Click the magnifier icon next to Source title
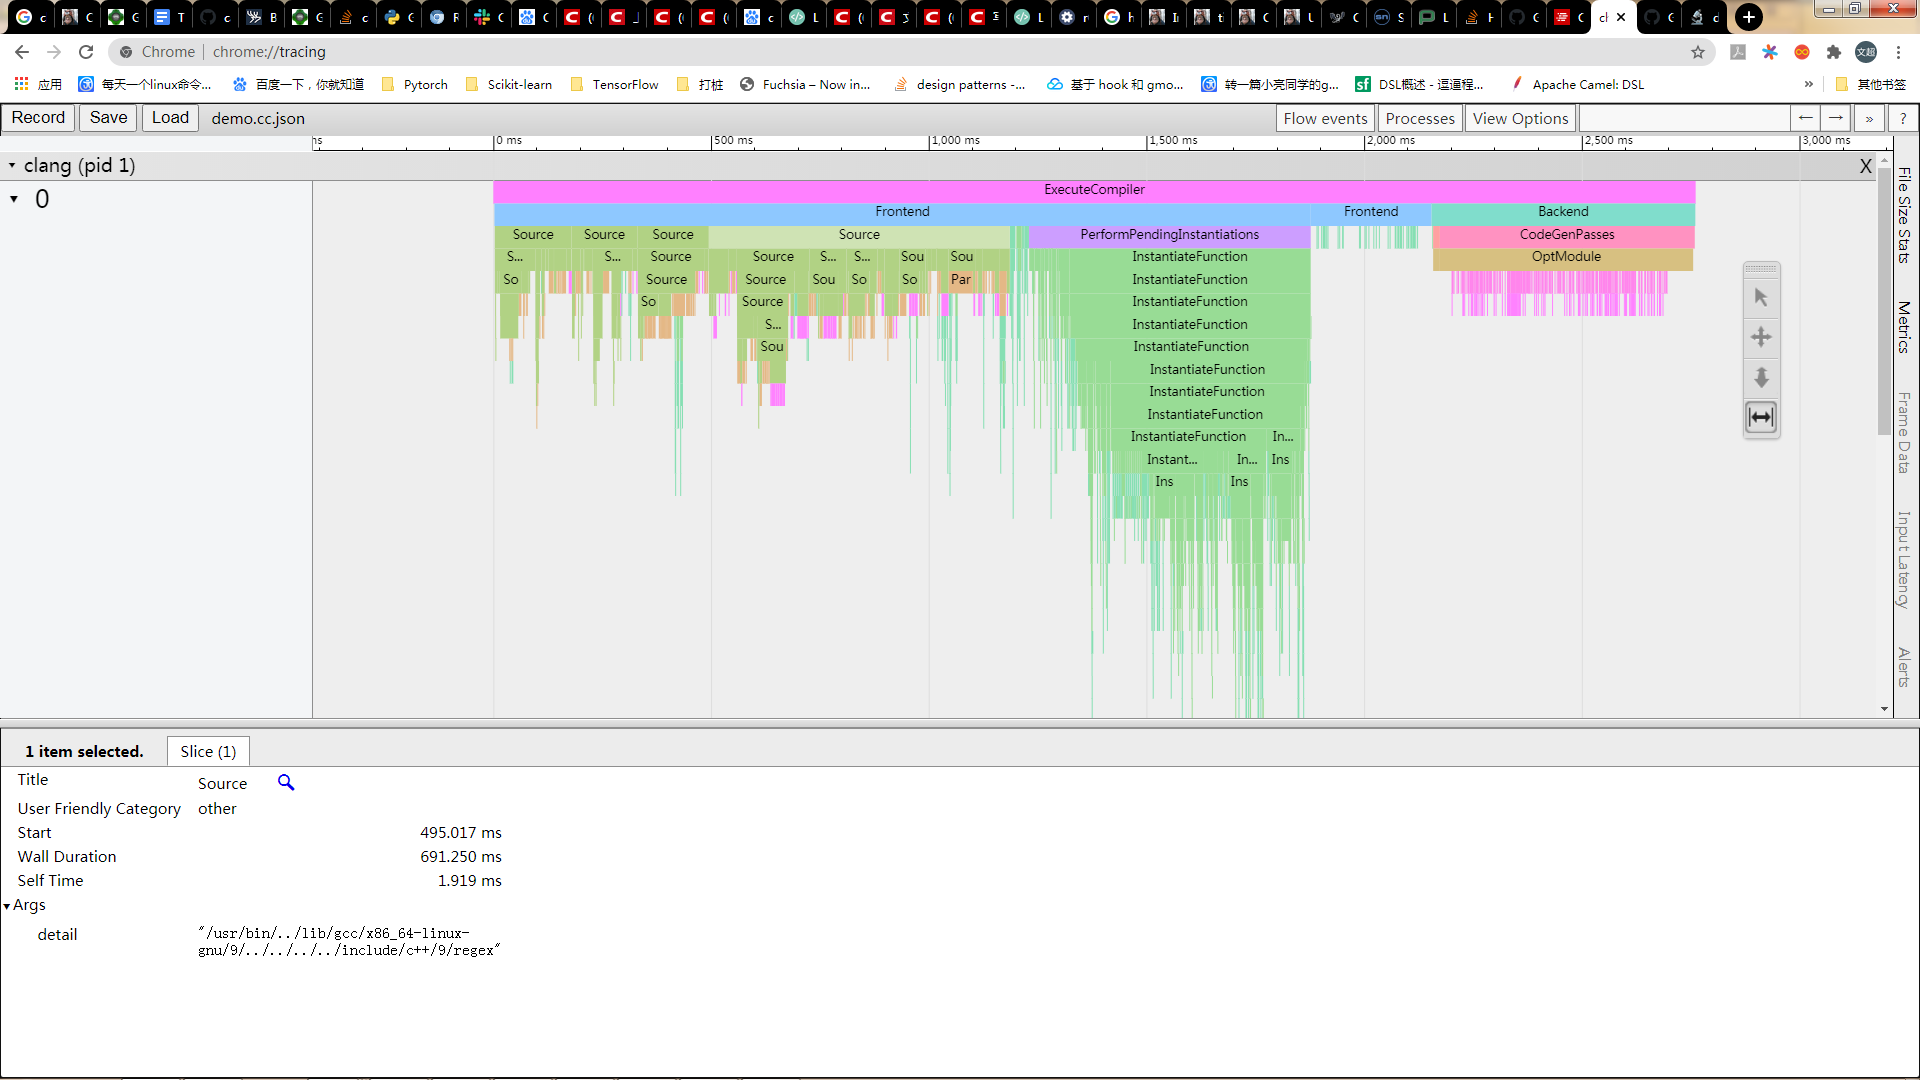Screen dimensions: 1920x1080 tap(286, 783)
